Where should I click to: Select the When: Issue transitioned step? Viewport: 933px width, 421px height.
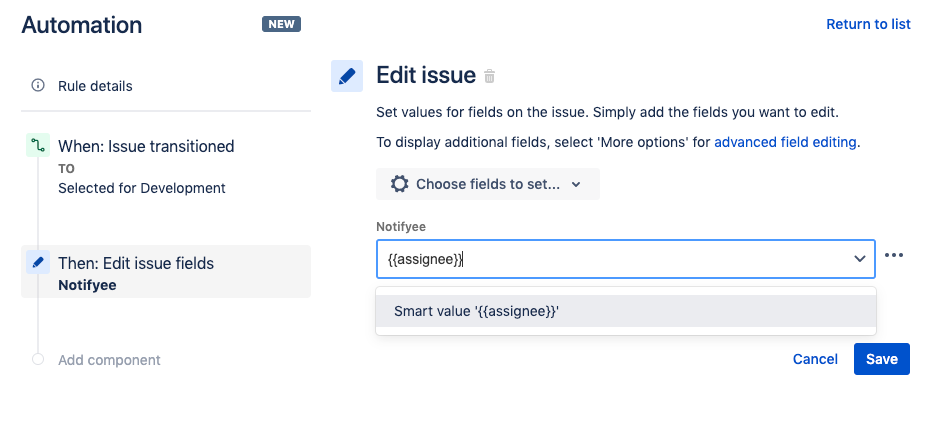(146, 147)
